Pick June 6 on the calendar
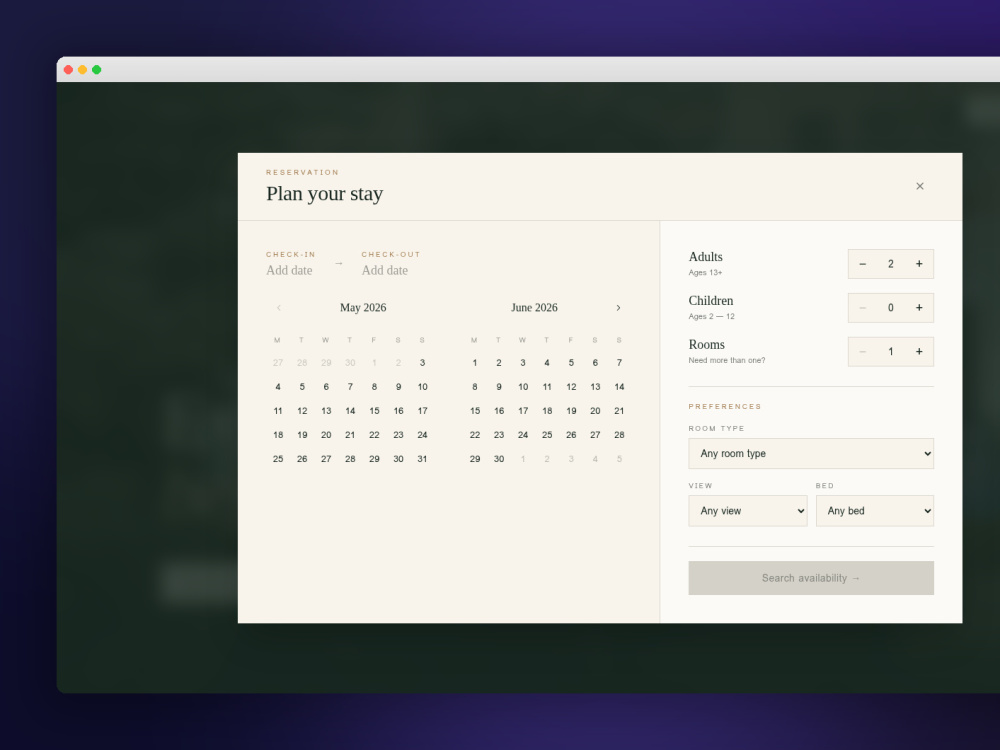Viewport: 1000px width, 750px height. (595, 363)
